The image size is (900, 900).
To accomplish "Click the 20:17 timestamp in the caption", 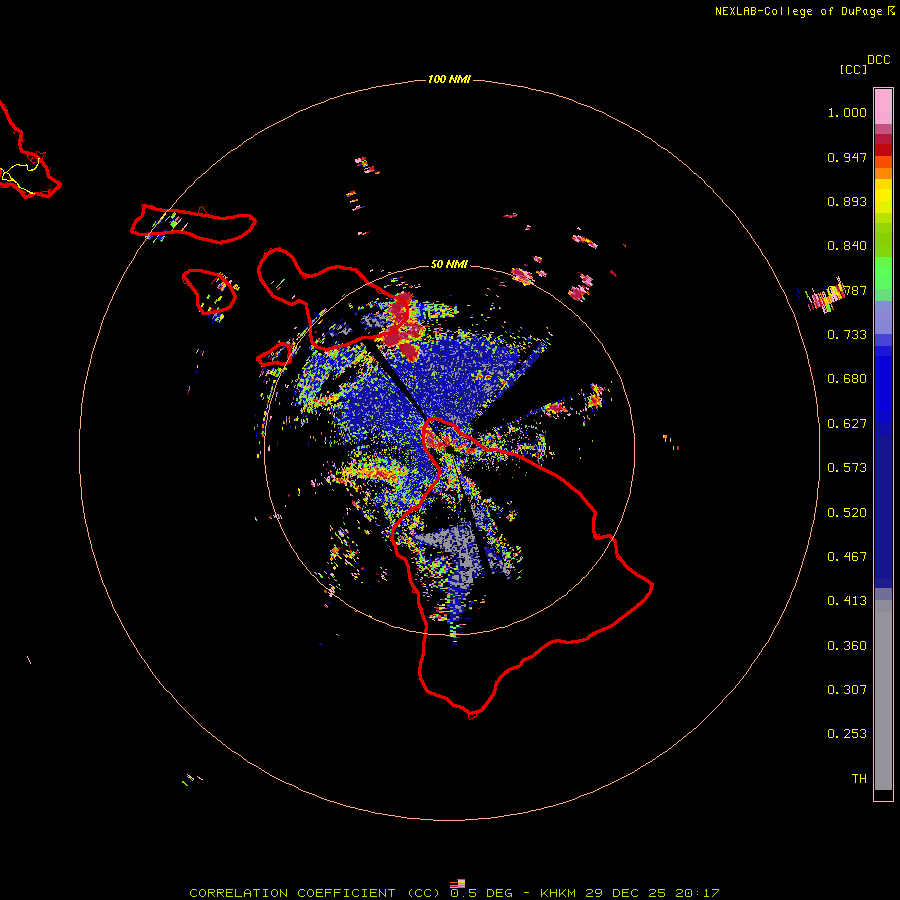I will click(697, 893).
